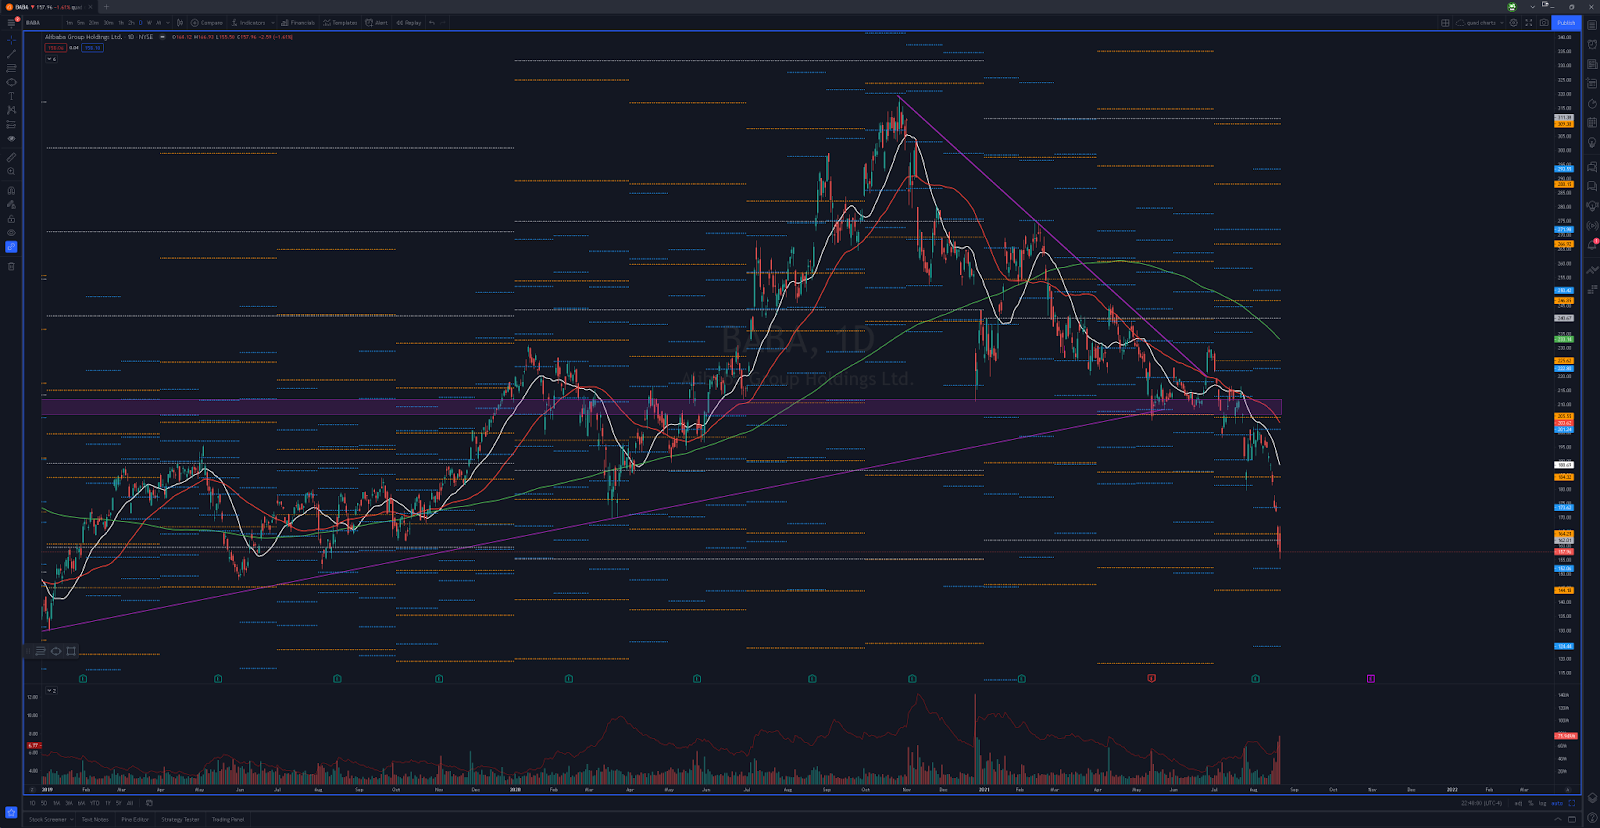The image size is (1600, 828).
Task: Take a chart snapshot with camera icon
Action: pyautogui.click(x=1544, y=23)
